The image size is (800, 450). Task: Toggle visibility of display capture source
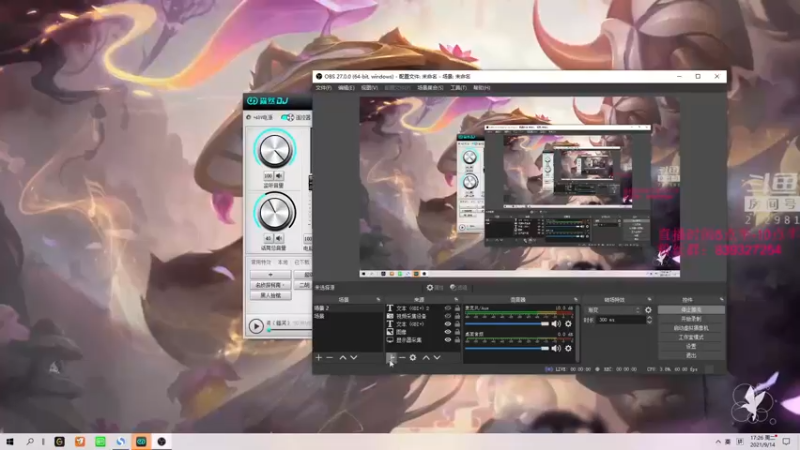pos(448,340)
